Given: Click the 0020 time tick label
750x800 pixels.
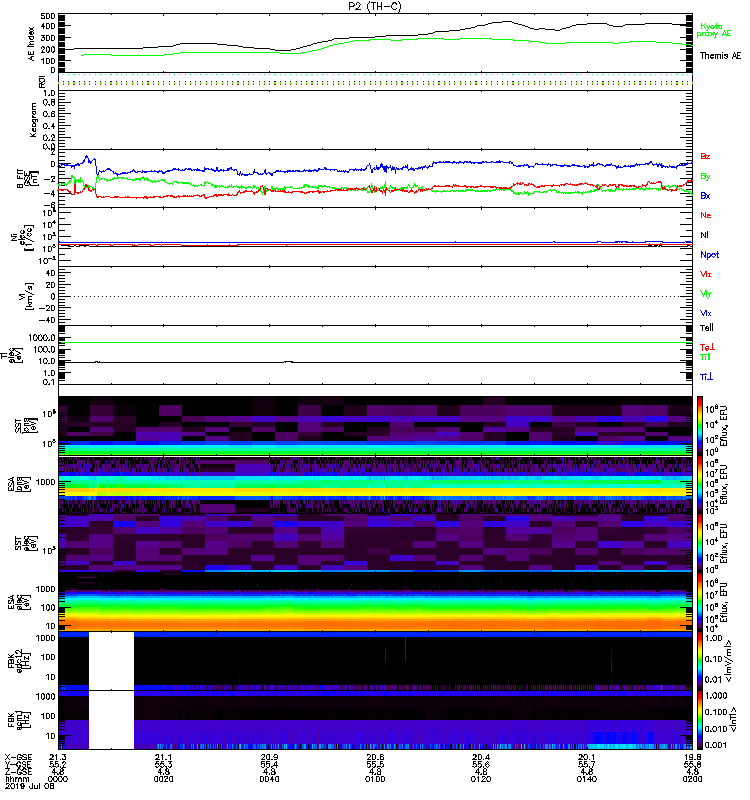Looking at the screenshot, I should 163,779.
